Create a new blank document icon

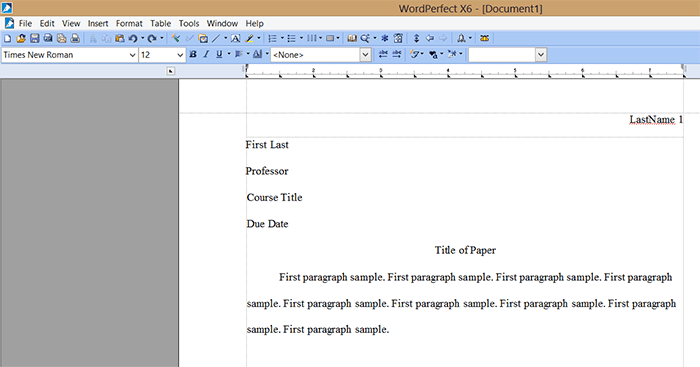pyautogui.click(x=8, y=38)
